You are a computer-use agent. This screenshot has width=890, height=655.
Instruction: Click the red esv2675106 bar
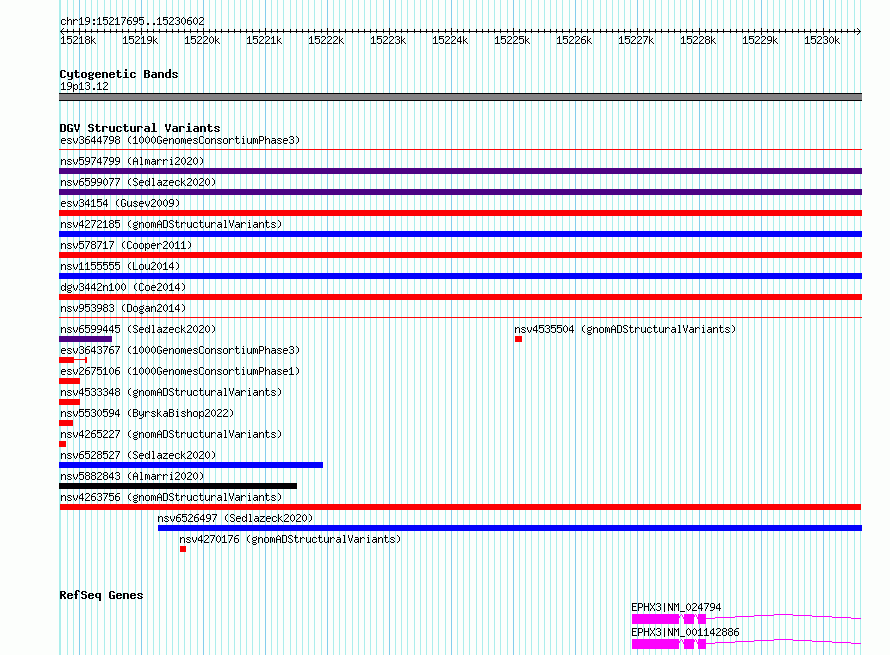69,381
